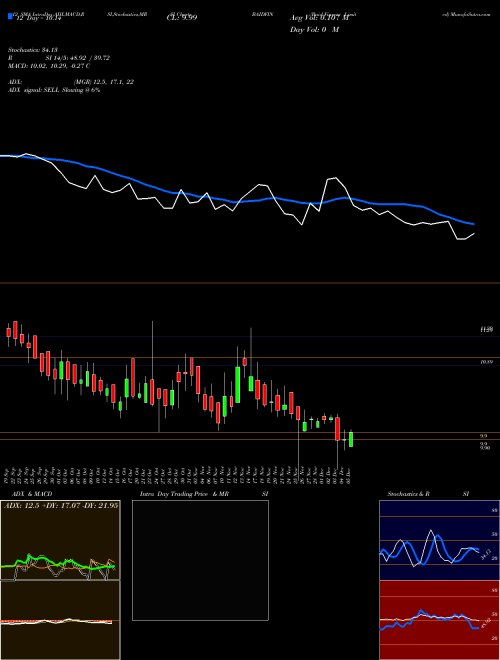500x660 pixels.
Task: Click the 'Day Vol: 0 M' text
Action: (x=314, y=30)
